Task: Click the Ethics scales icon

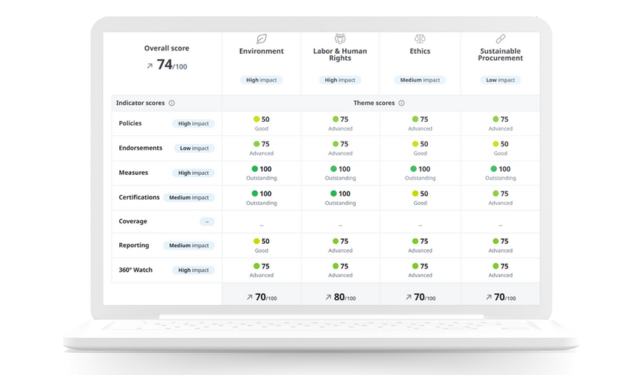Action: click(x=420, y=39)
